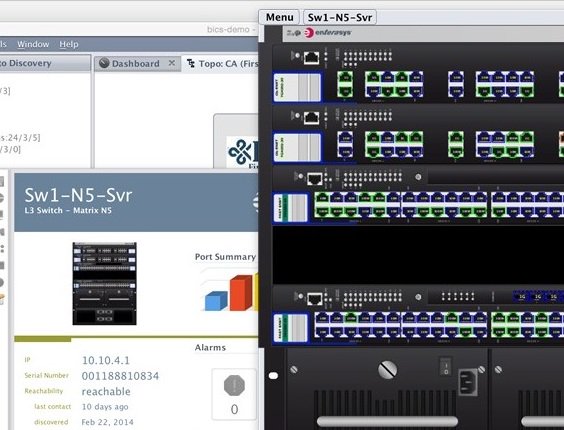Click the slot 1 RJ45 console port
The width and height of the screenshot is (564, 430).
click(x=311, y=58)
